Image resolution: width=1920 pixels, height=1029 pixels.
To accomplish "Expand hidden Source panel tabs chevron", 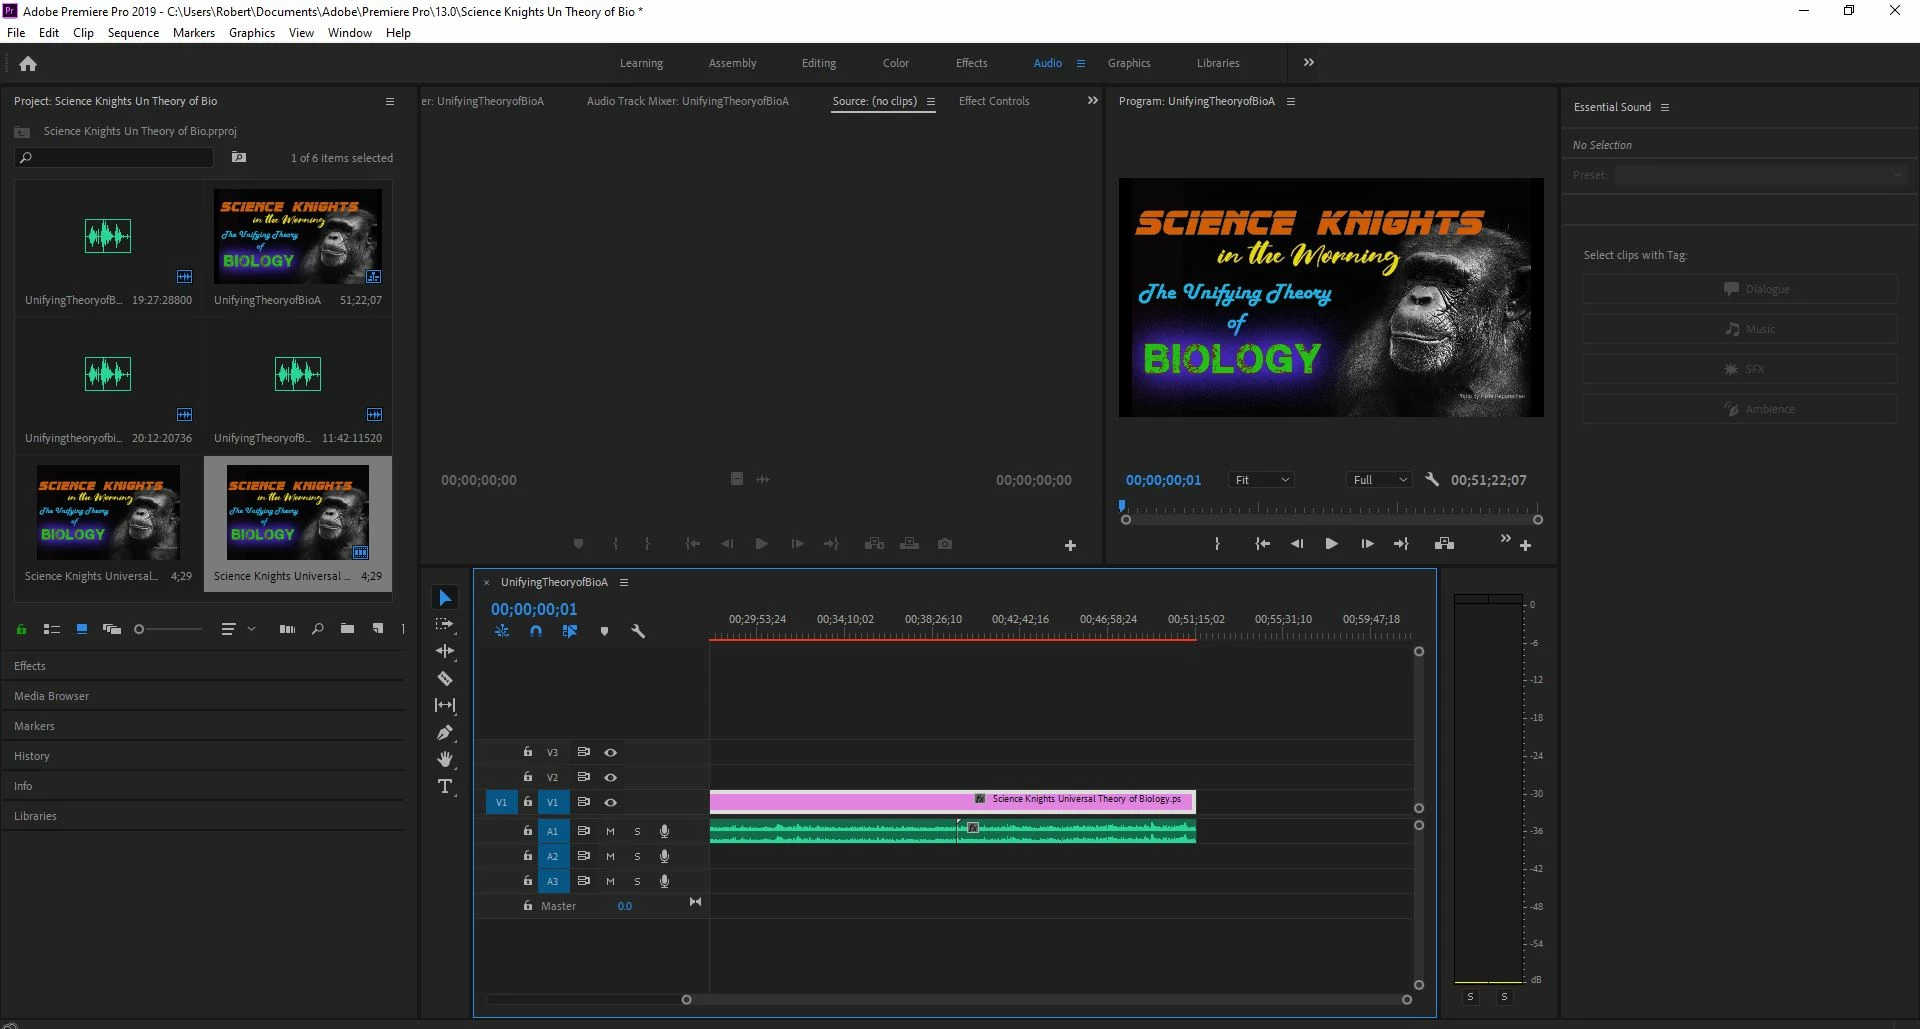I will [1093, 100].
